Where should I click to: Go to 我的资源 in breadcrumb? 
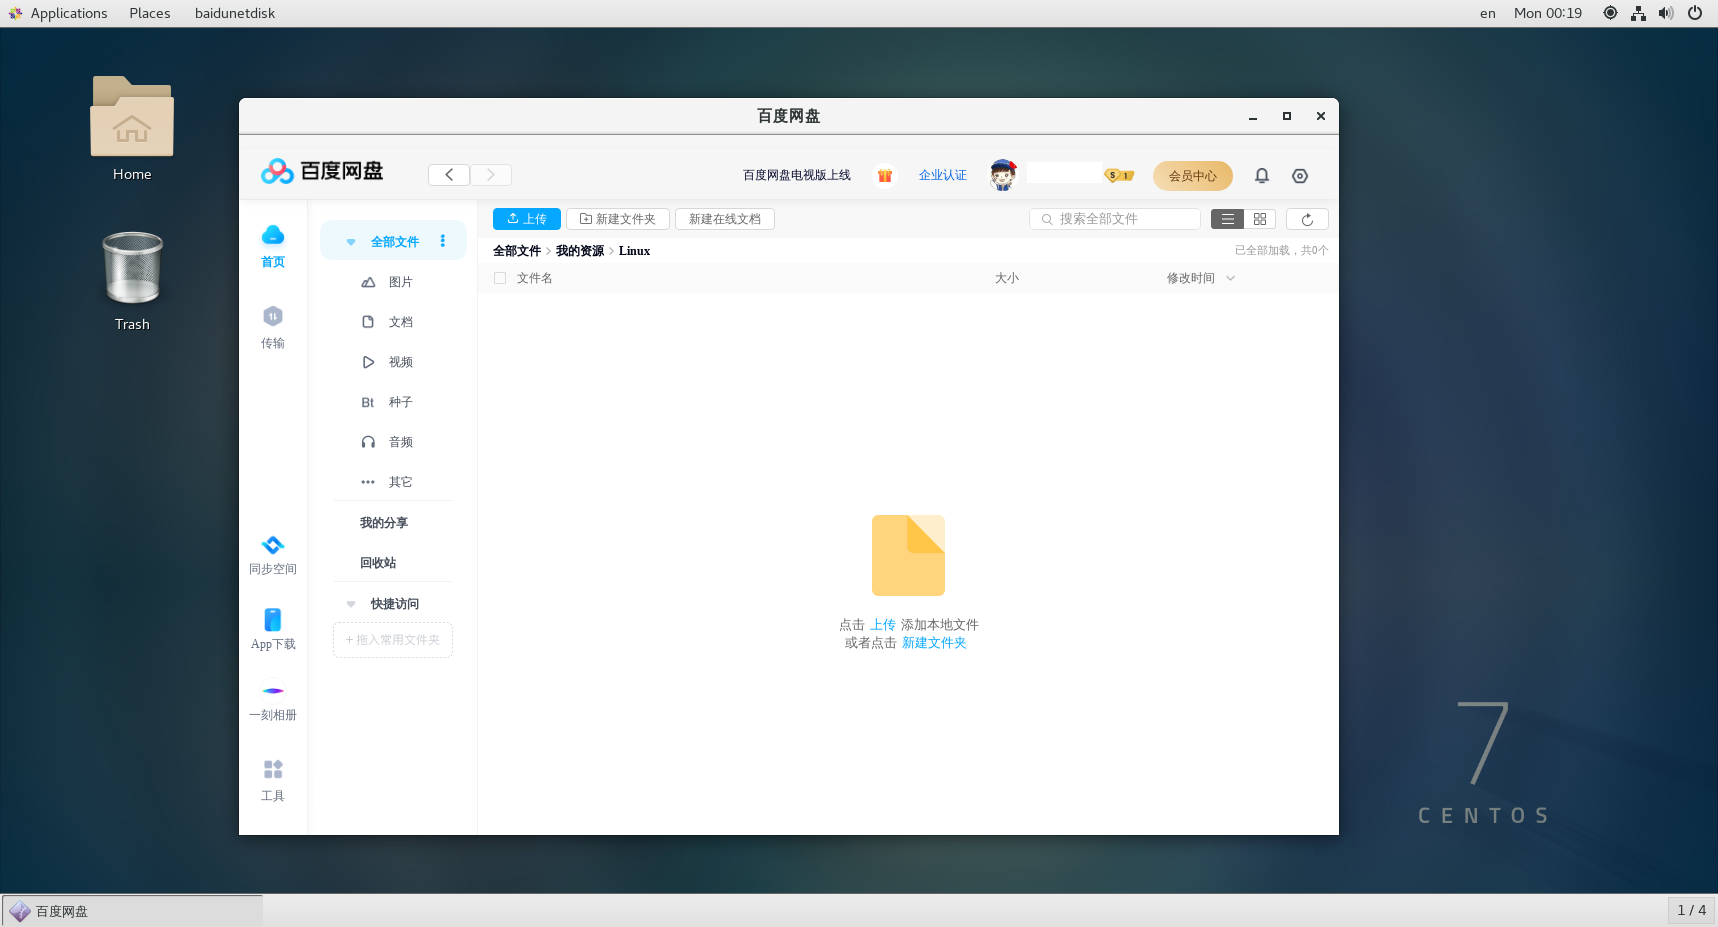580,251
